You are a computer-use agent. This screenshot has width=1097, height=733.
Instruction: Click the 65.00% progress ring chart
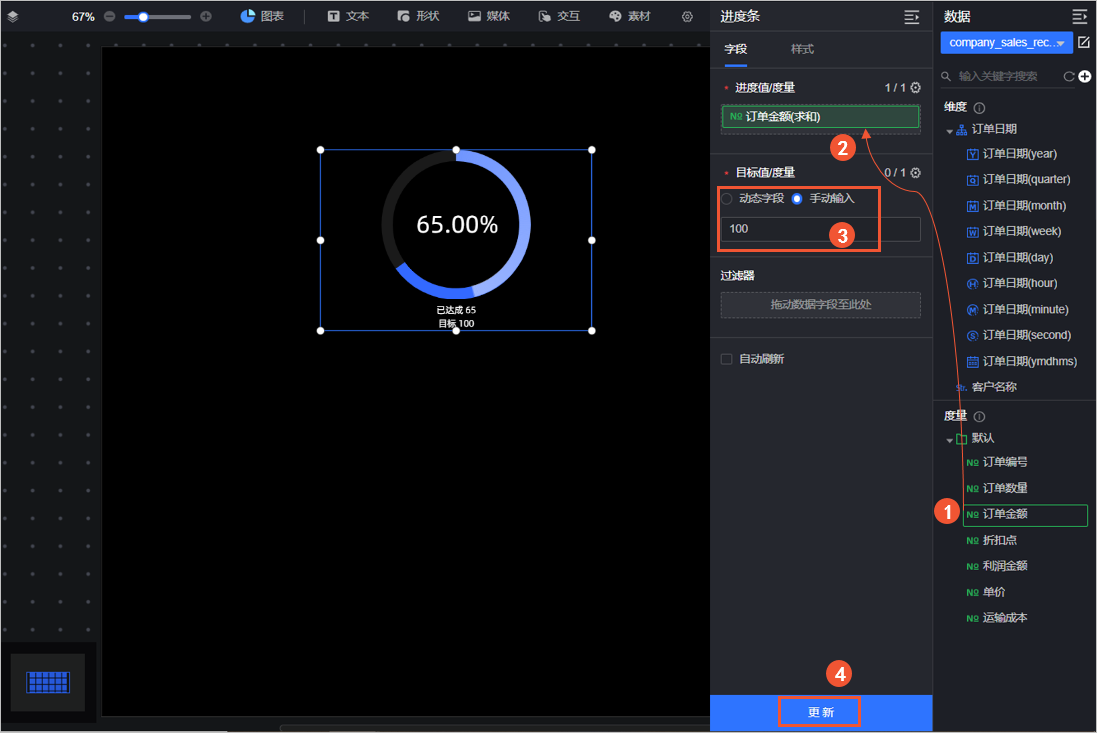(456, 225)
